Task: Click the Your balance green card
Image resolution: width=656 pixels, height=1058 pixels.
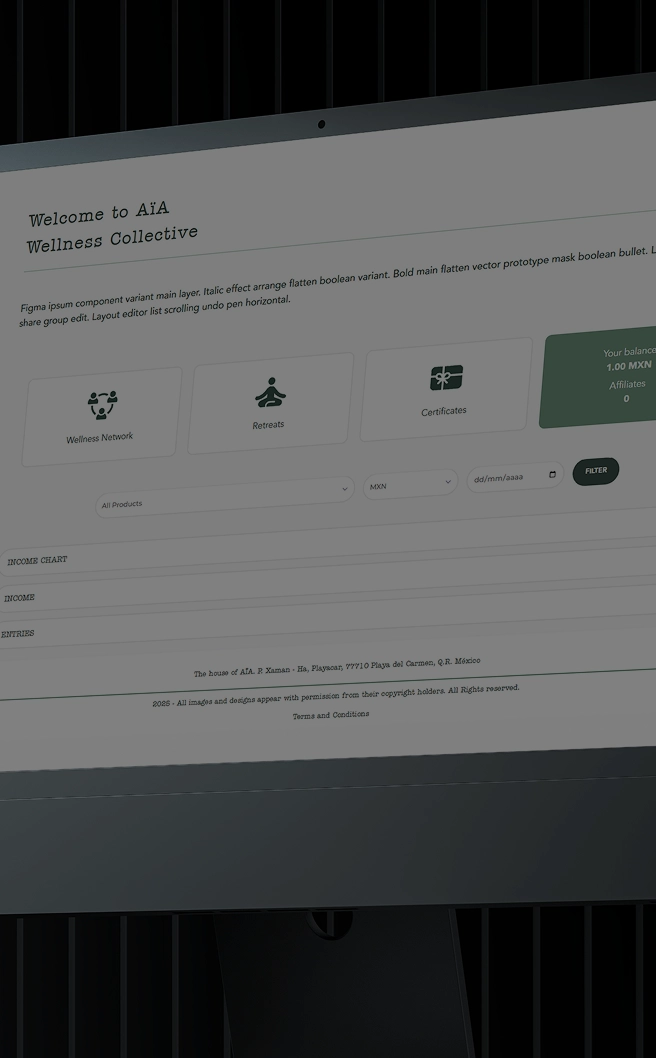Action: coord(598,380)
